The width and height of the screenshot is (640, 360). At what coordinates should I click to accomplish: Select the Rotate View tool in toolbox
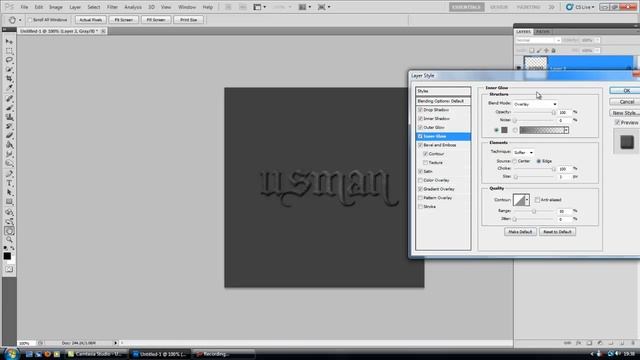click(x=9, y=231)
